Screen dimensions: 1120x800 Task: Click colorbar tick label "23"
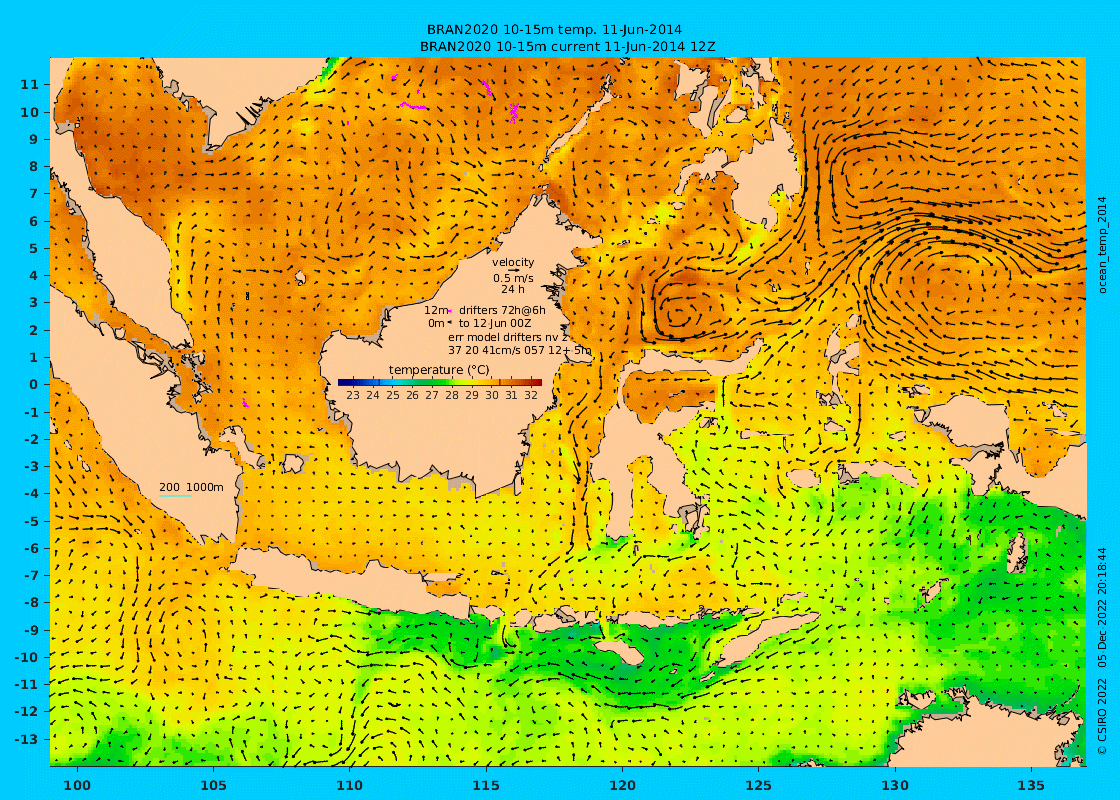pos(353,395)
